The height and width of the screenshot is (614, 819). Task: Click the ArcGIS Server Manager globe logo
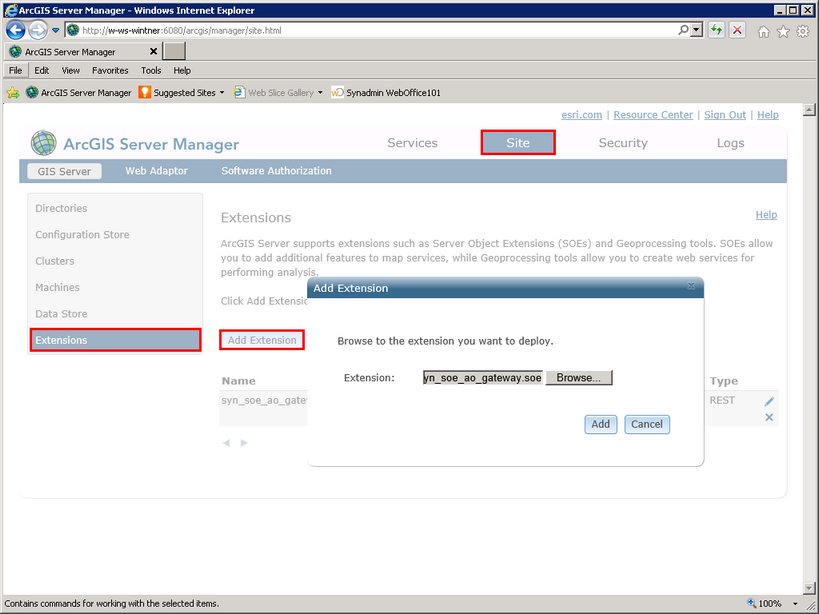click(42, 143)
